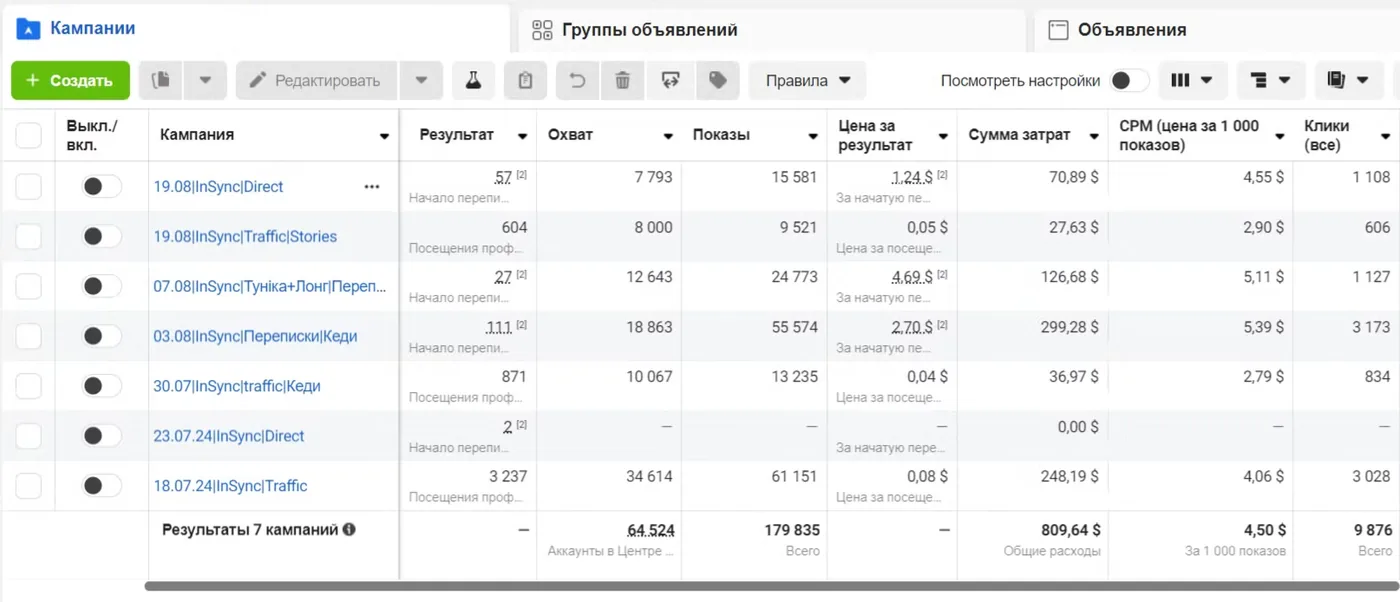Image resolution: width=1400 pixels, height=602 pixels.
Task: Open the three-dot menu for 19.08|InSync|Direct
Action: click(372, 187)
